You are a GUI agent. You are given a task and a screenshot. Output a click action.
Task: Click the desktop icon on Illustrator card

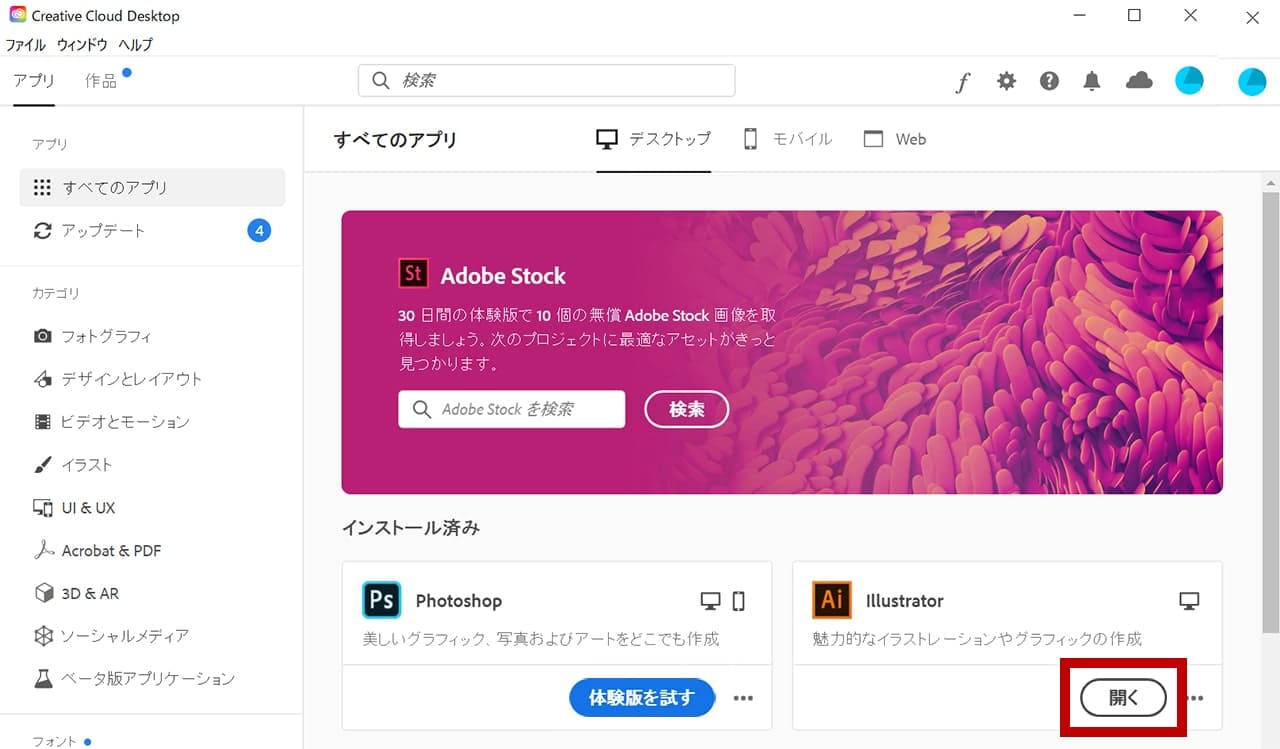coord(1189,601)
